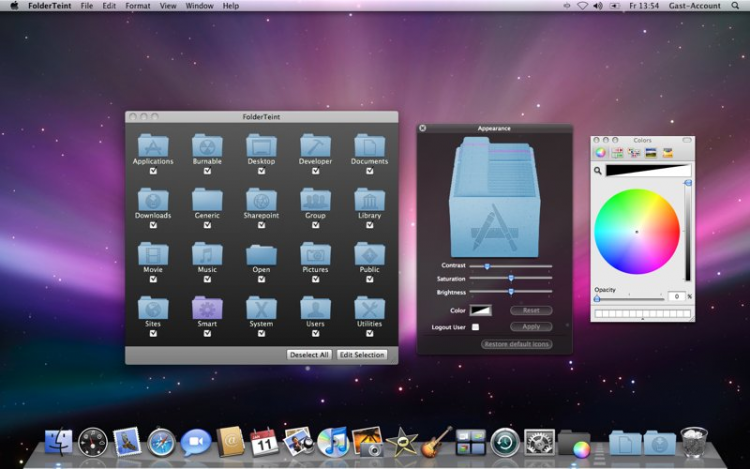750x469 pixels.
Task: Open the Image Palettes picker in Colors
Action: pyautogui.click(x=651, y=153)
